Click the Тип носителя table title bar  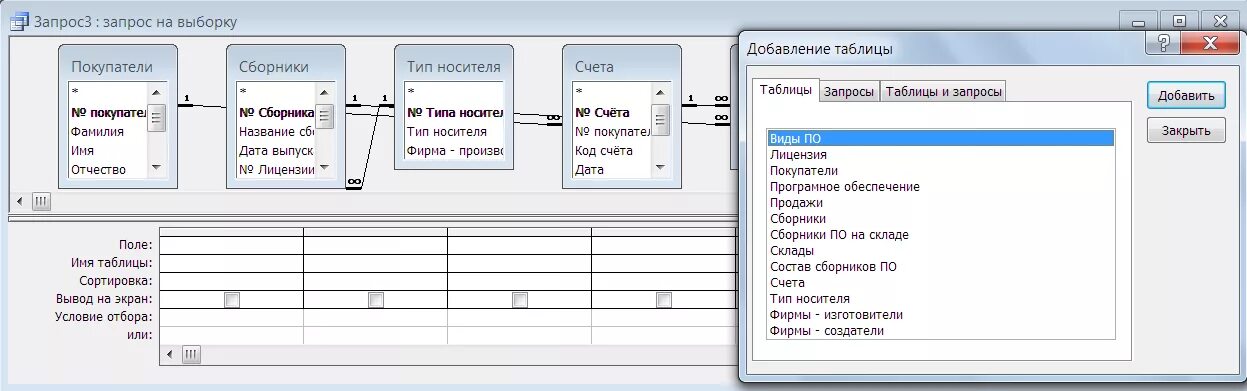tap(454, 66)
